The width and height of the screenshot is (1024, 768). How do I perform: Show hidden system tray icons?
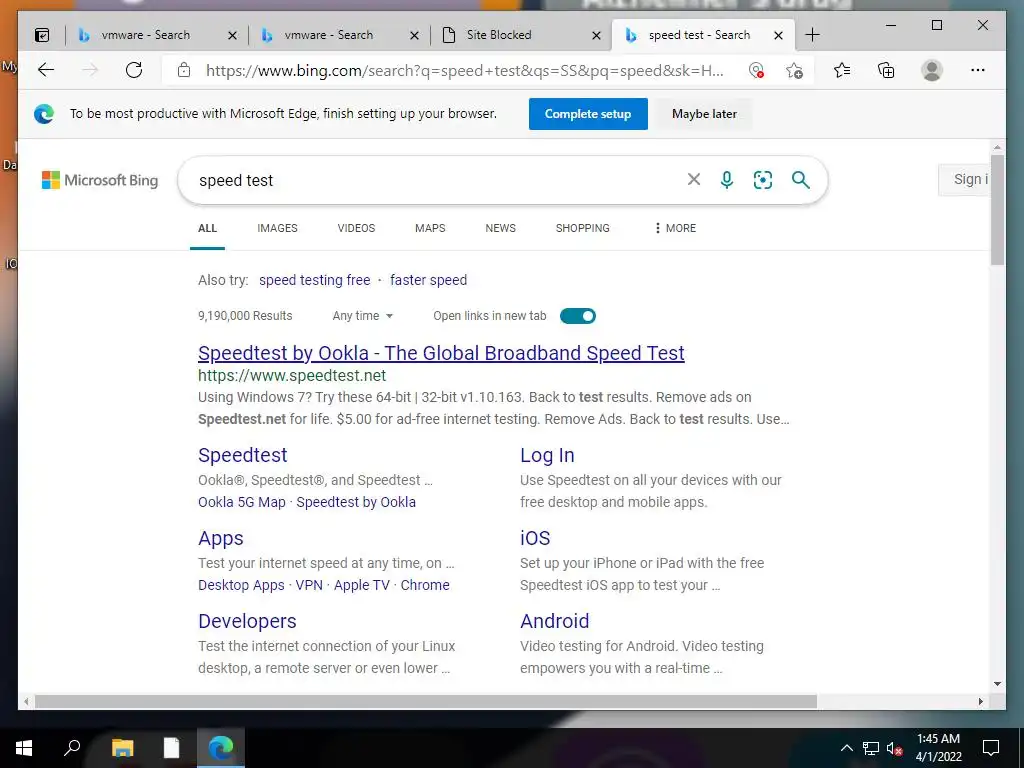(x=846, y=748)
